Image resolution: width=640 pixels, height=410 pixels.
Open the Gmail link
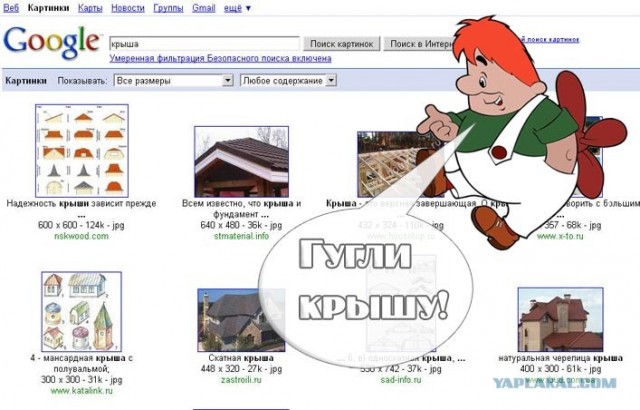tap(204, 8)
